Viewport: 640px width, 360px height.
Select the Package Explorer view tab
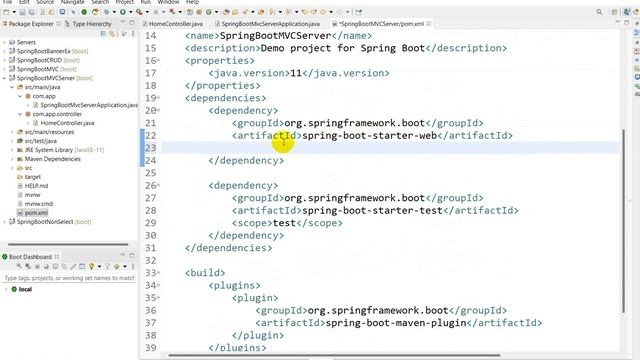(x=31, y=24)
